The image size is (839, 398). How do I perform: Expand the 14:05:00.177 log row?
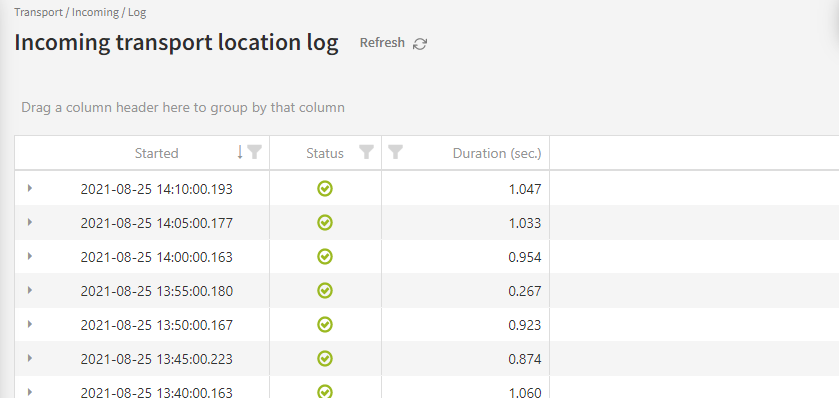pyautogui.click(x=30, y=222)
